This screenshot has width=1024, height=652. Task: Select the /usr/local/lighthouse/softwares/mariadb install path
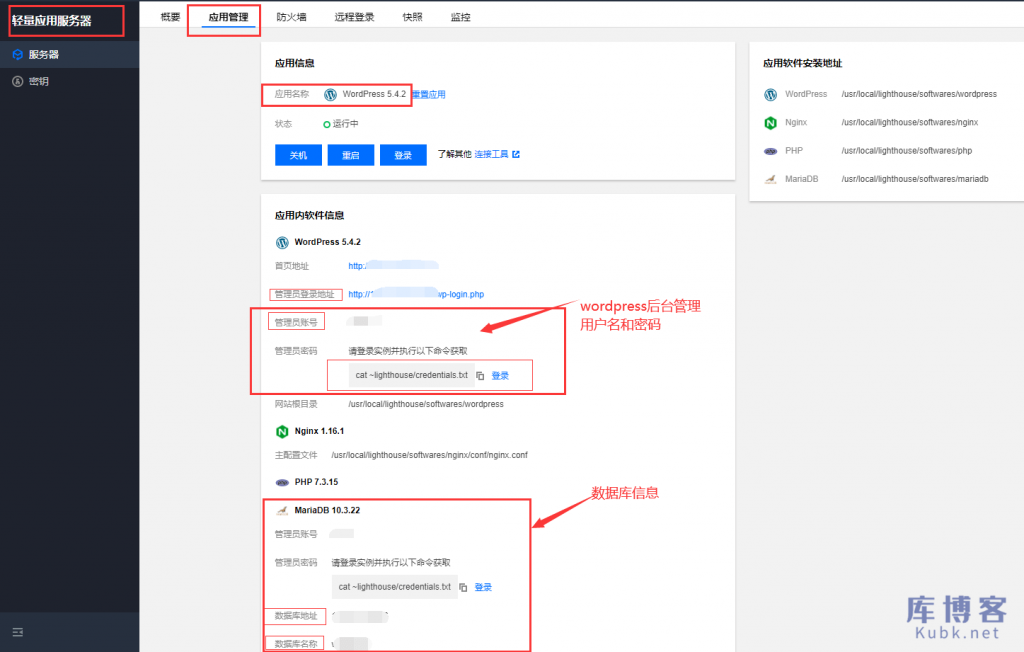click(x=915, y=178)
